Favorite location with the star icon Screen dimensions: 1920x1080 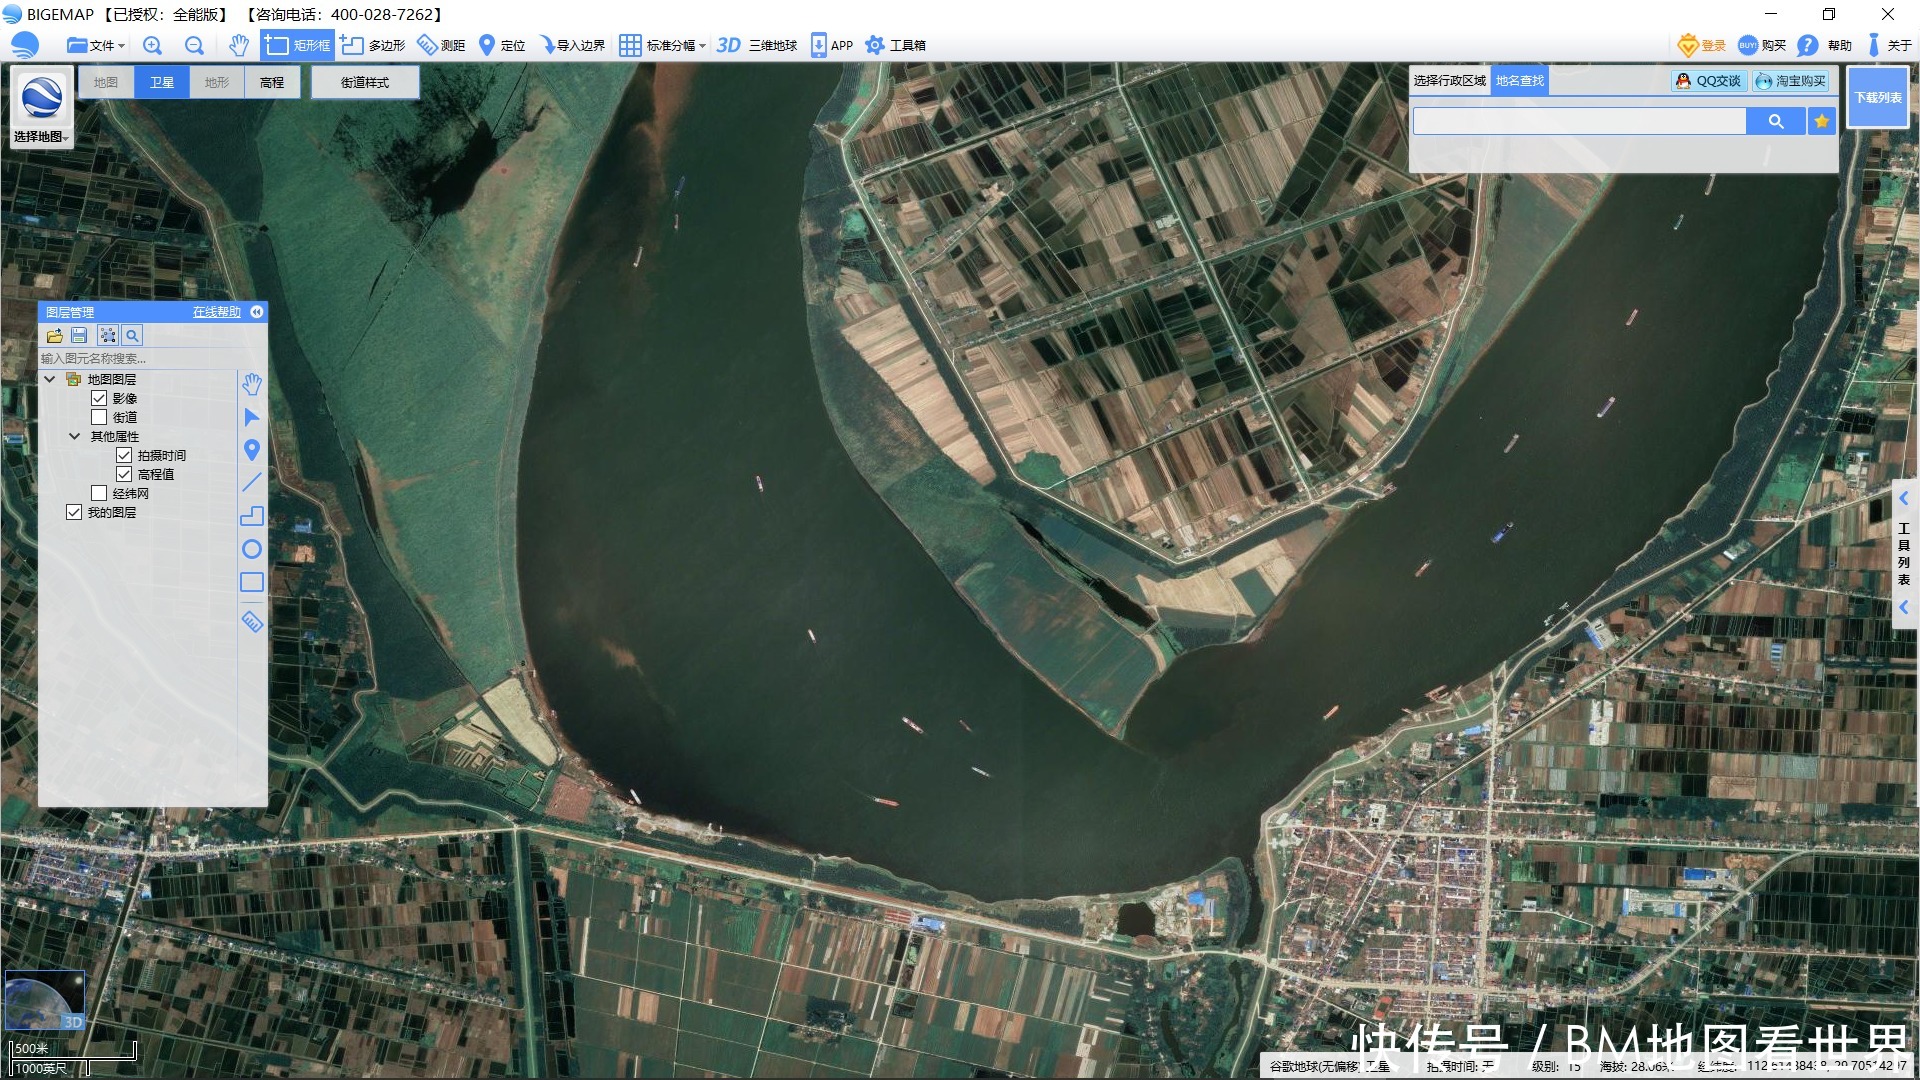point(1821,121)
